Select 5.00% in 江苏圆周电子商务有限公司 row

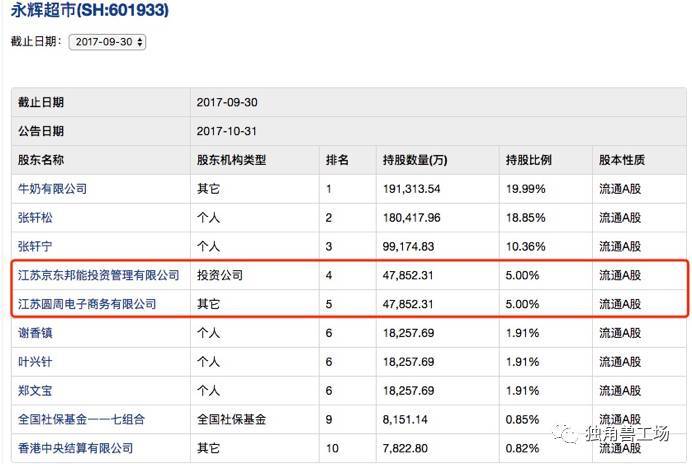coord(522,304)
